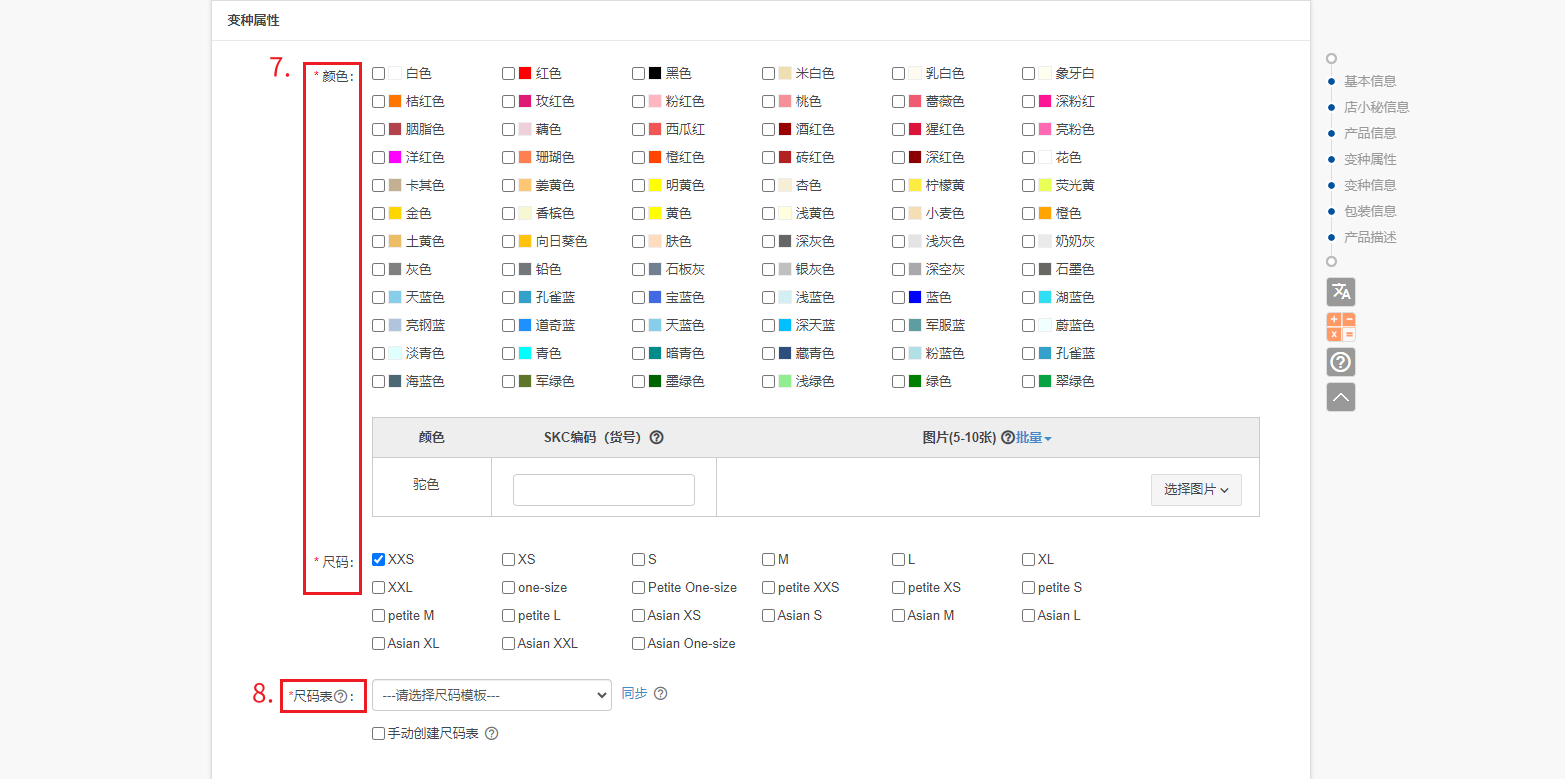The image size is (1565, 779).
Task: Click the 深粉红 label text
Action: click(x=1075, y=101)
